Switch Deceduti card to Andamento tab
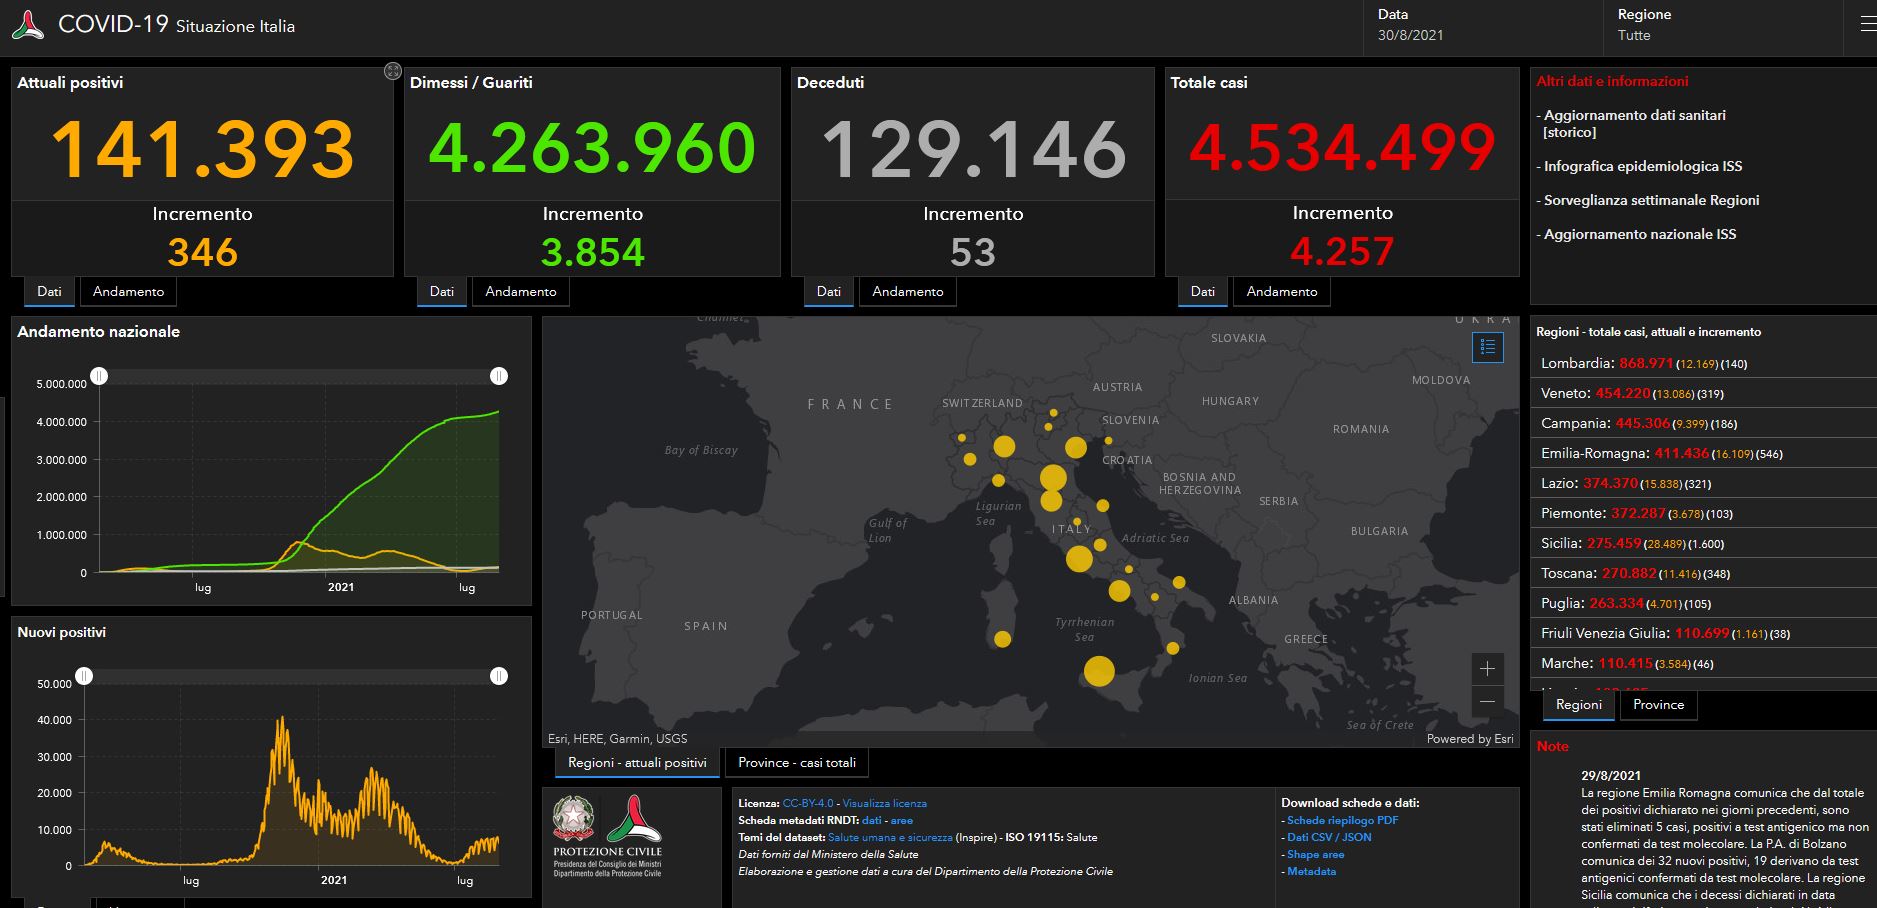 coord(907,292)
